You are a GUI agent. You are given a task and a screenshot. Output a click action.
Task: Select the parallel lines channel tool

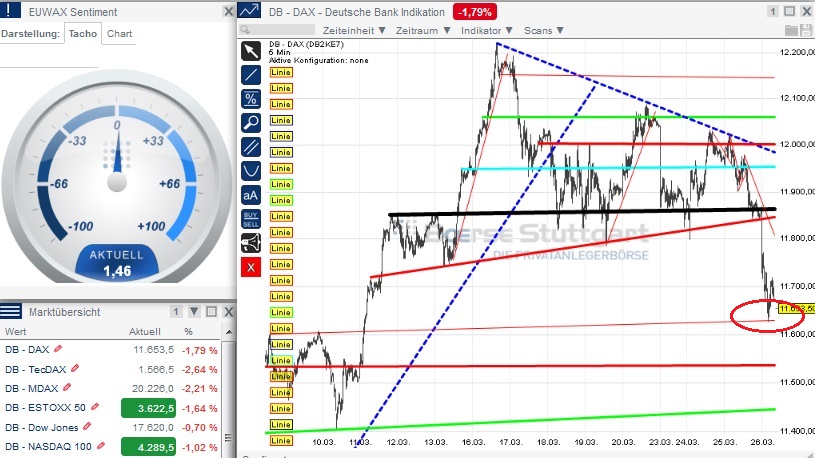click(251, 147)
